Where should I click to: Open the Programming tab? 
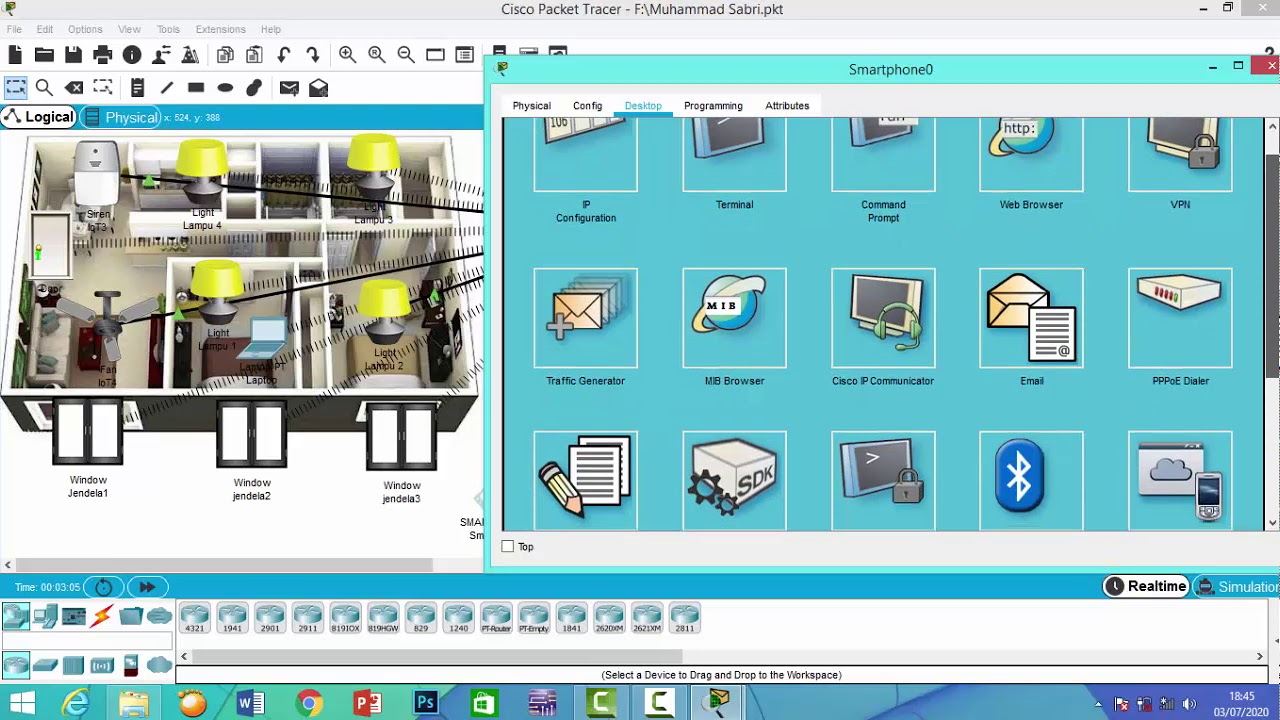pos(713,106)
